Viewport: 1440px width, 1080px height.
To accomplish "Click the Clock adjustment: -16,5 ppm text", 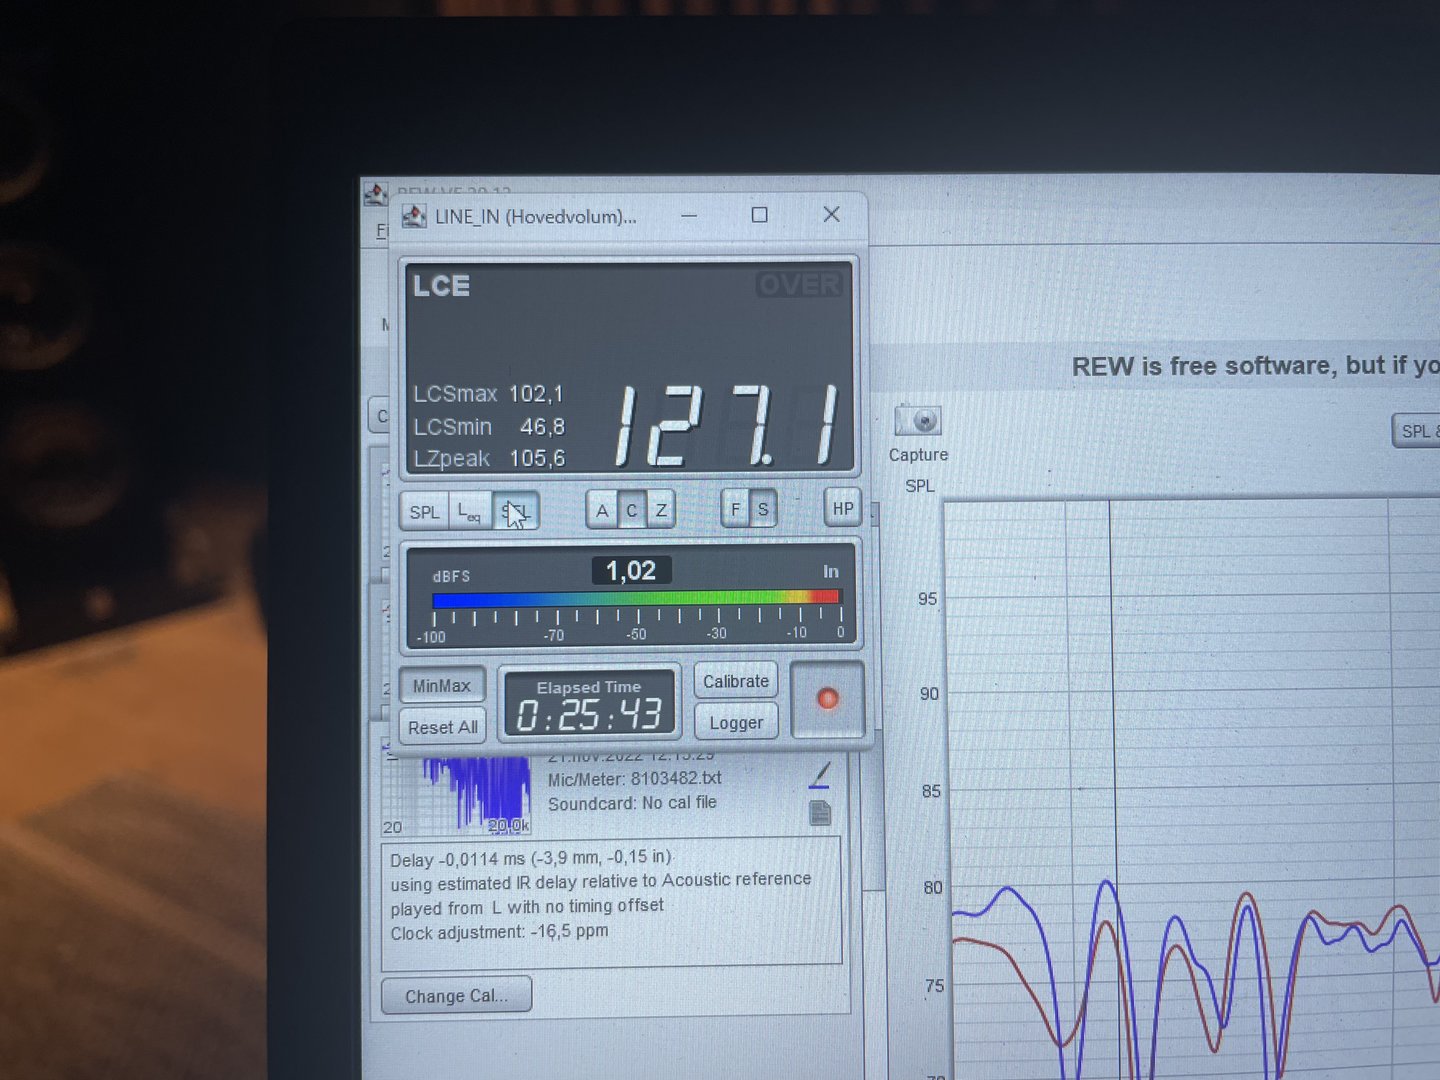I will click(499, 932).
